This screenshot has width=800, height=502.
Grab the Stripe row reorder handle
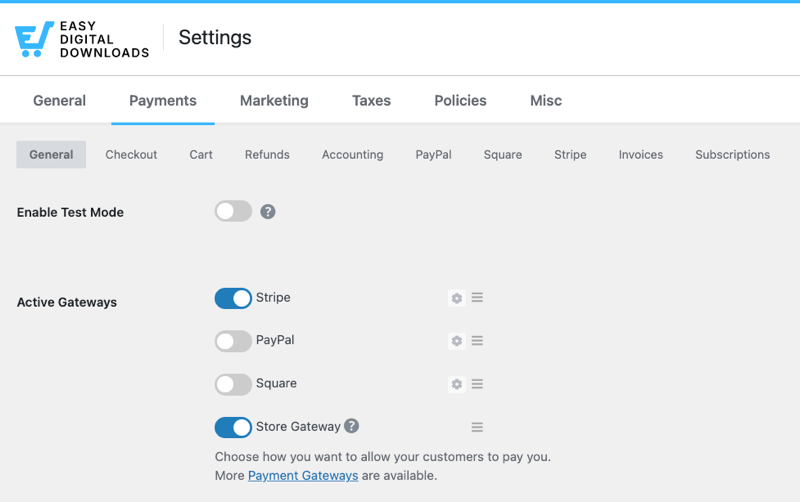coord(477,297)
